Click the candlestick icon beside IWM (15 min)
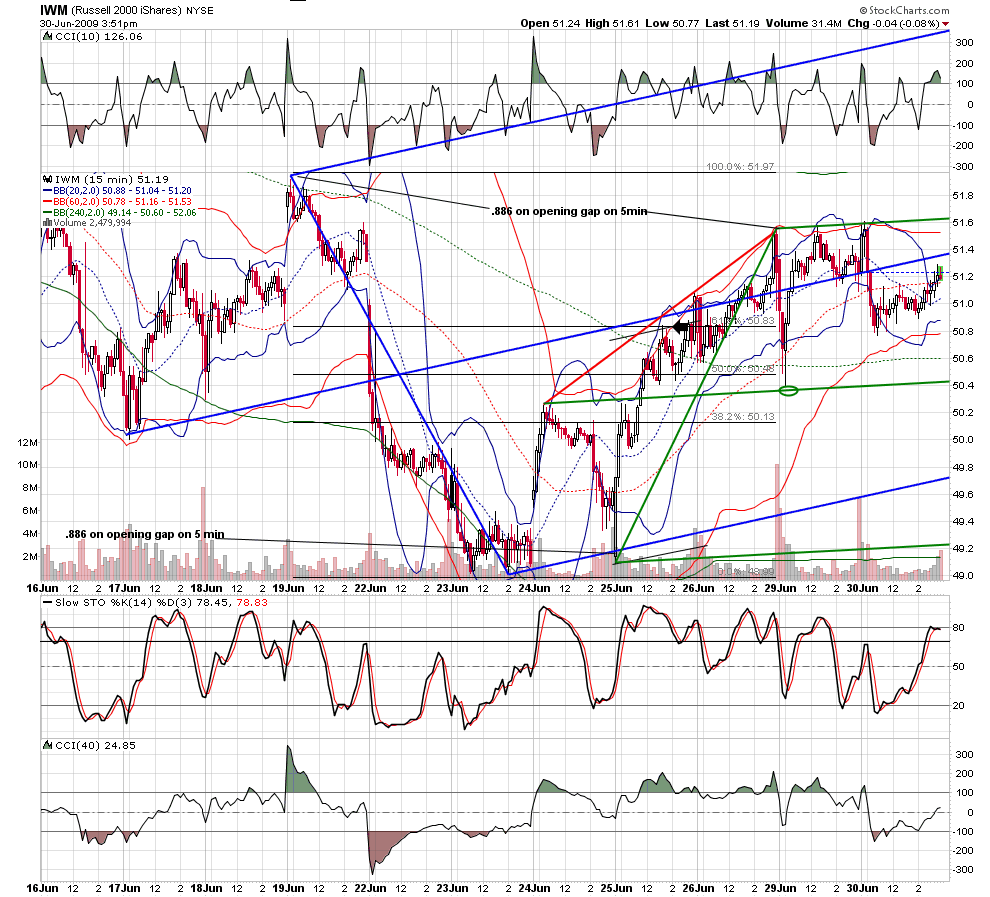990x897 pixels. point(47,179)
